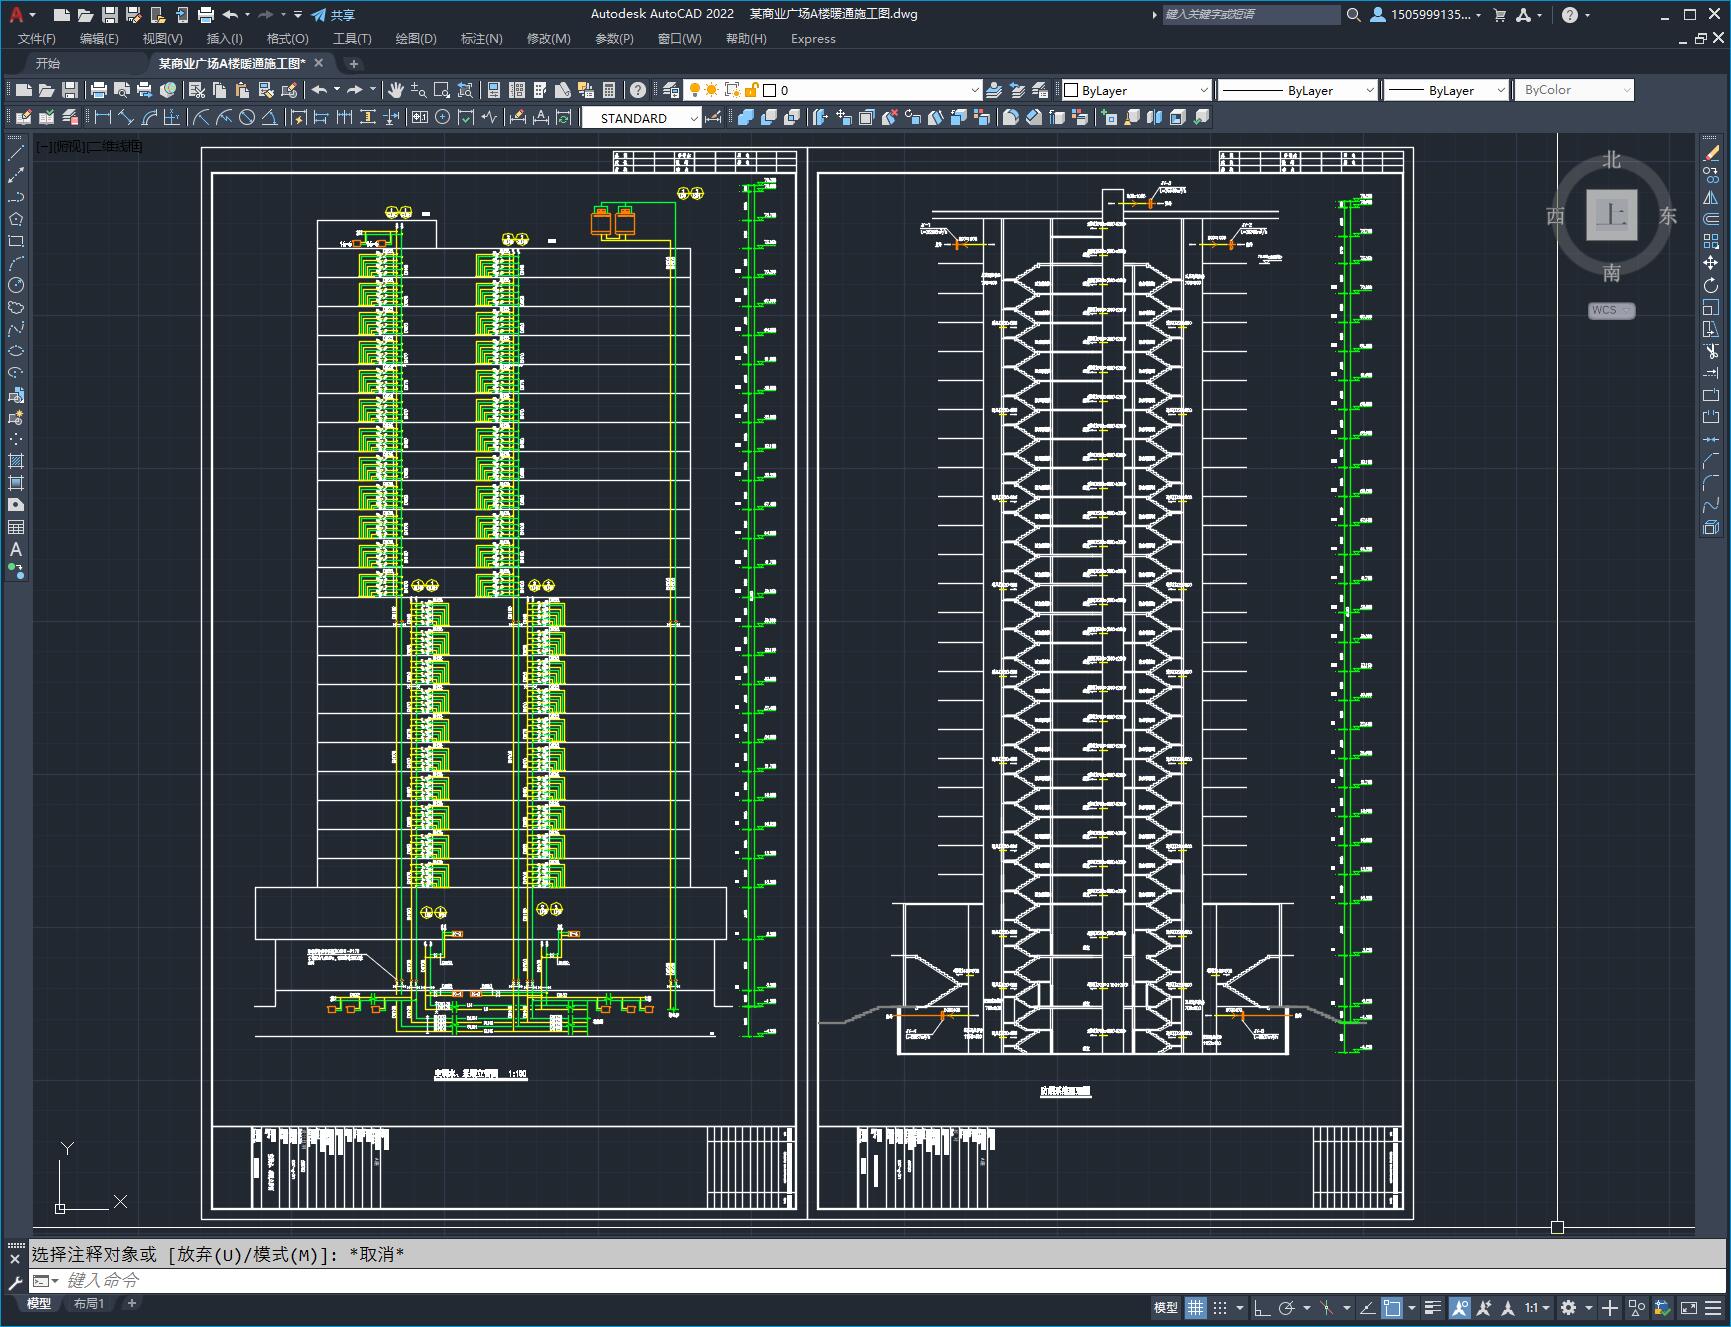Select the Erase tool in modify toolbar

(1711, 153)
